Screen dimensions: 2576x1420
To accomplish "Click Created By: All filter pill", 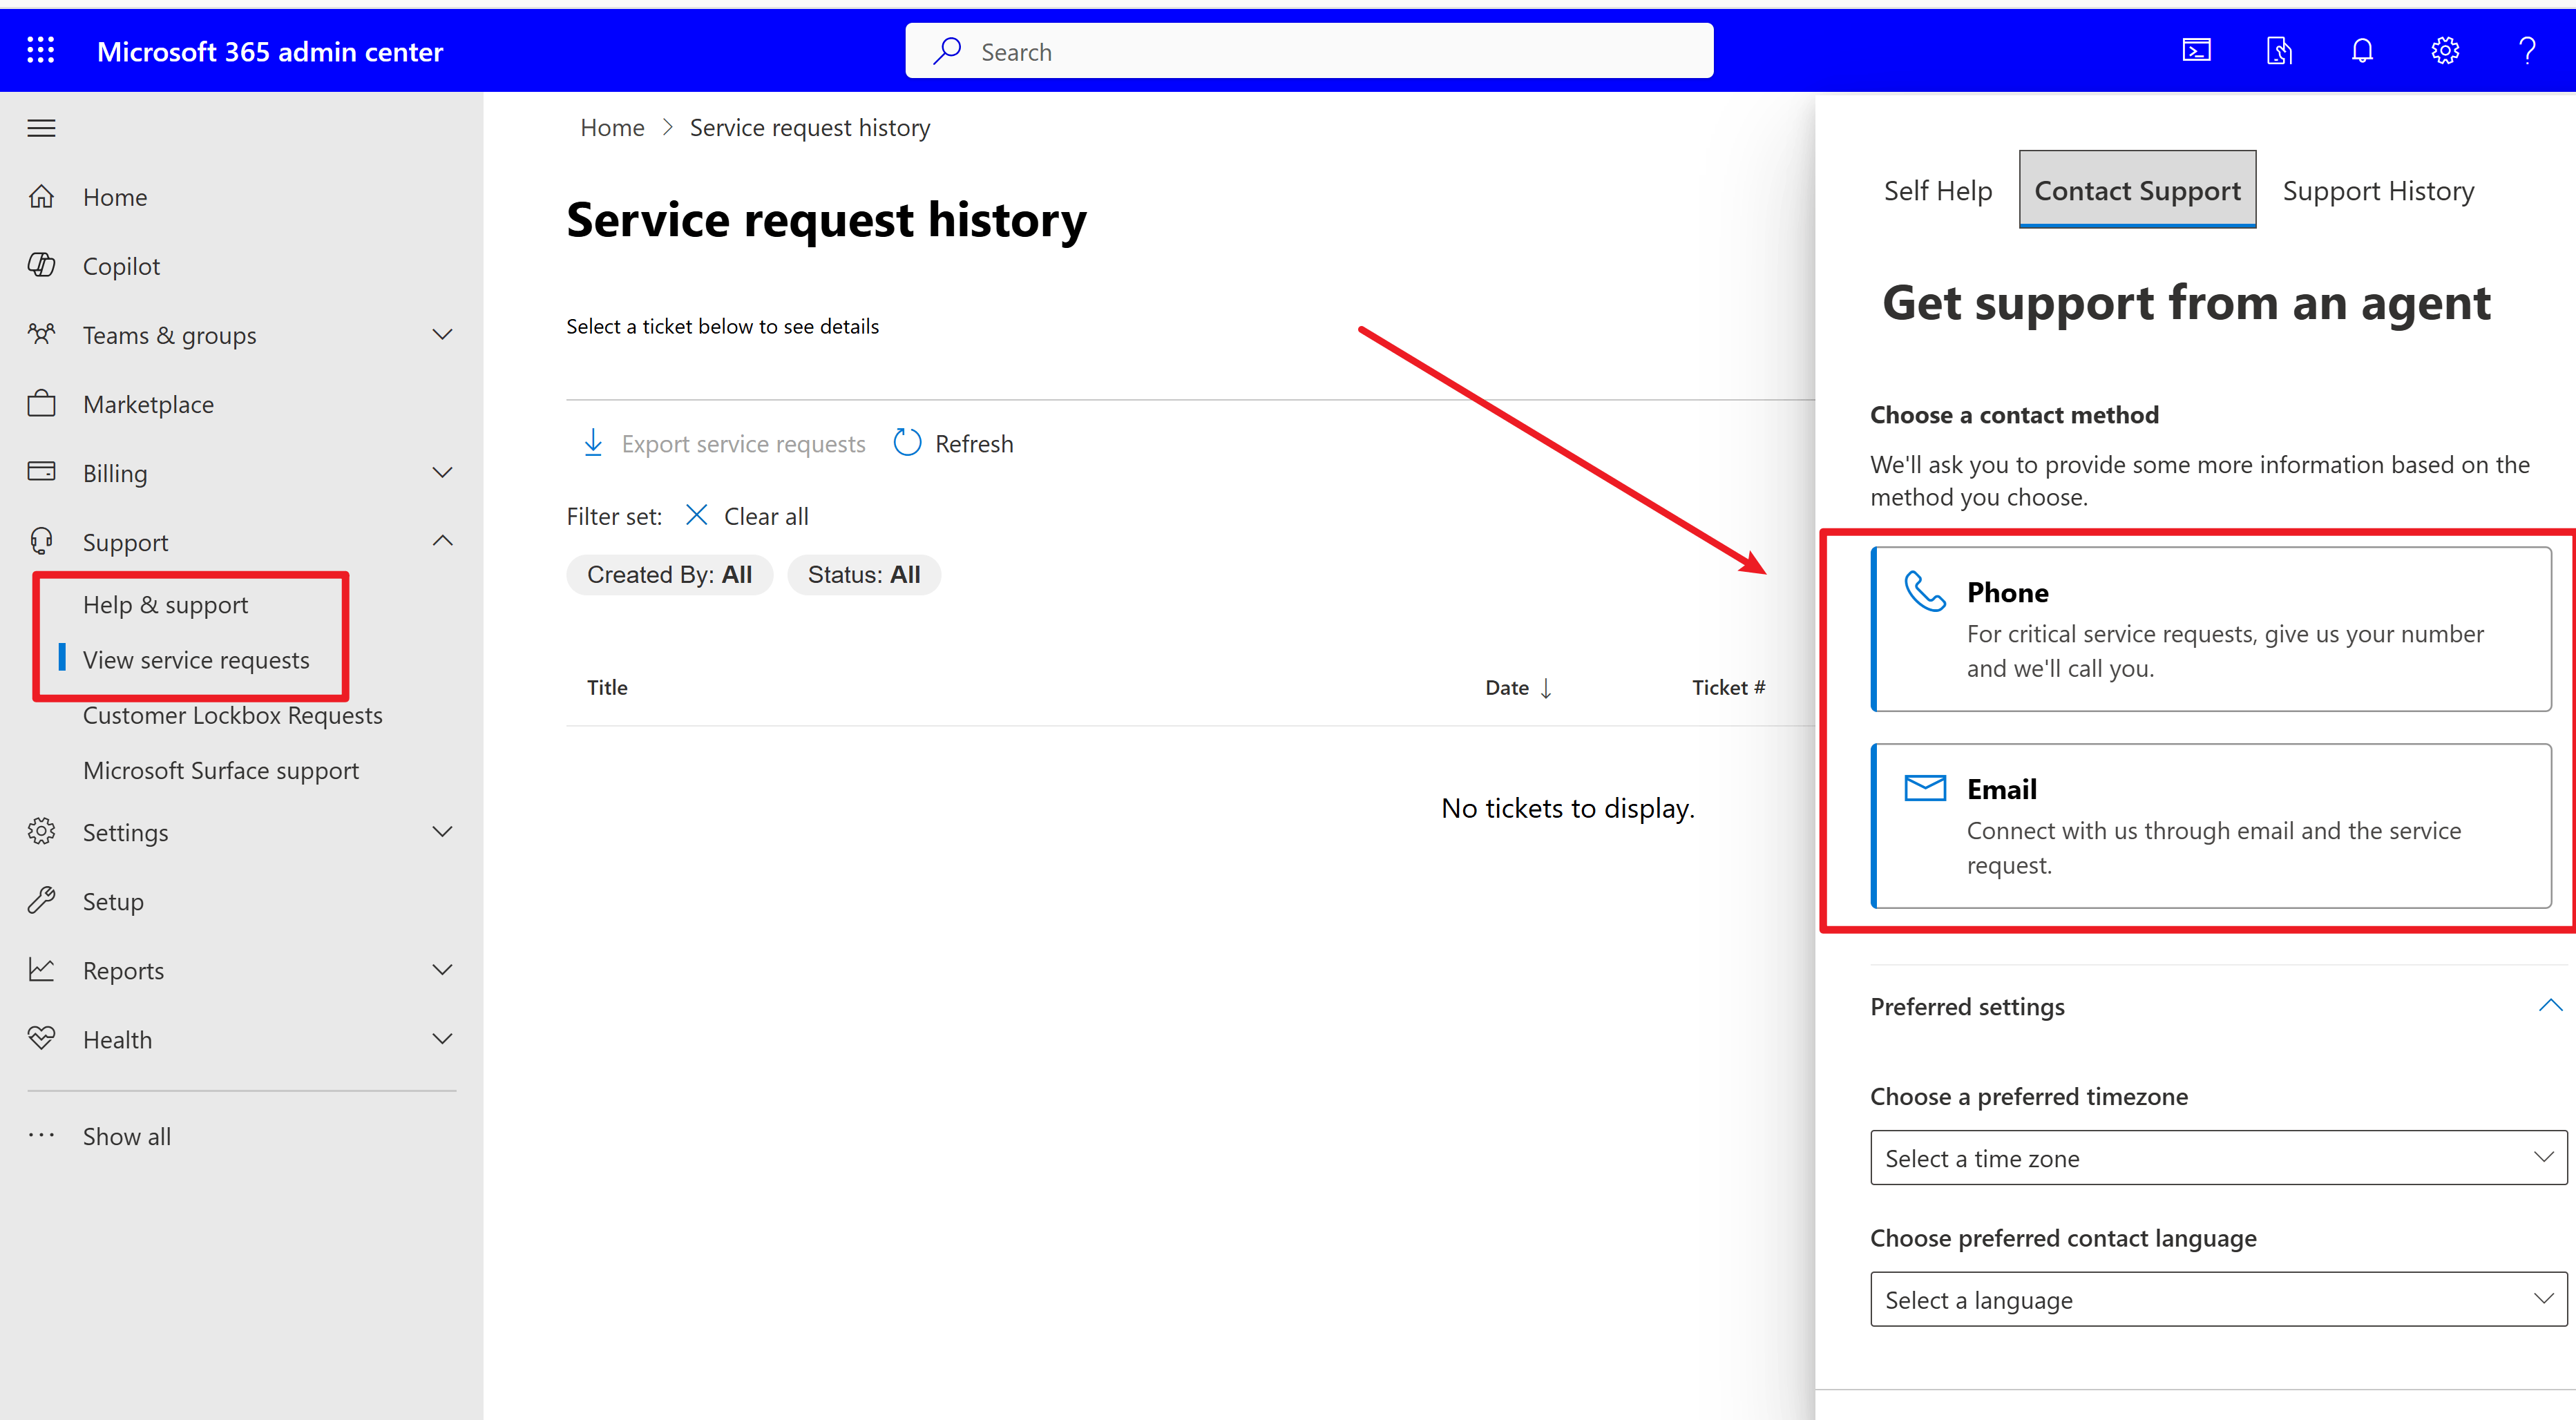I will pos(669,575).
